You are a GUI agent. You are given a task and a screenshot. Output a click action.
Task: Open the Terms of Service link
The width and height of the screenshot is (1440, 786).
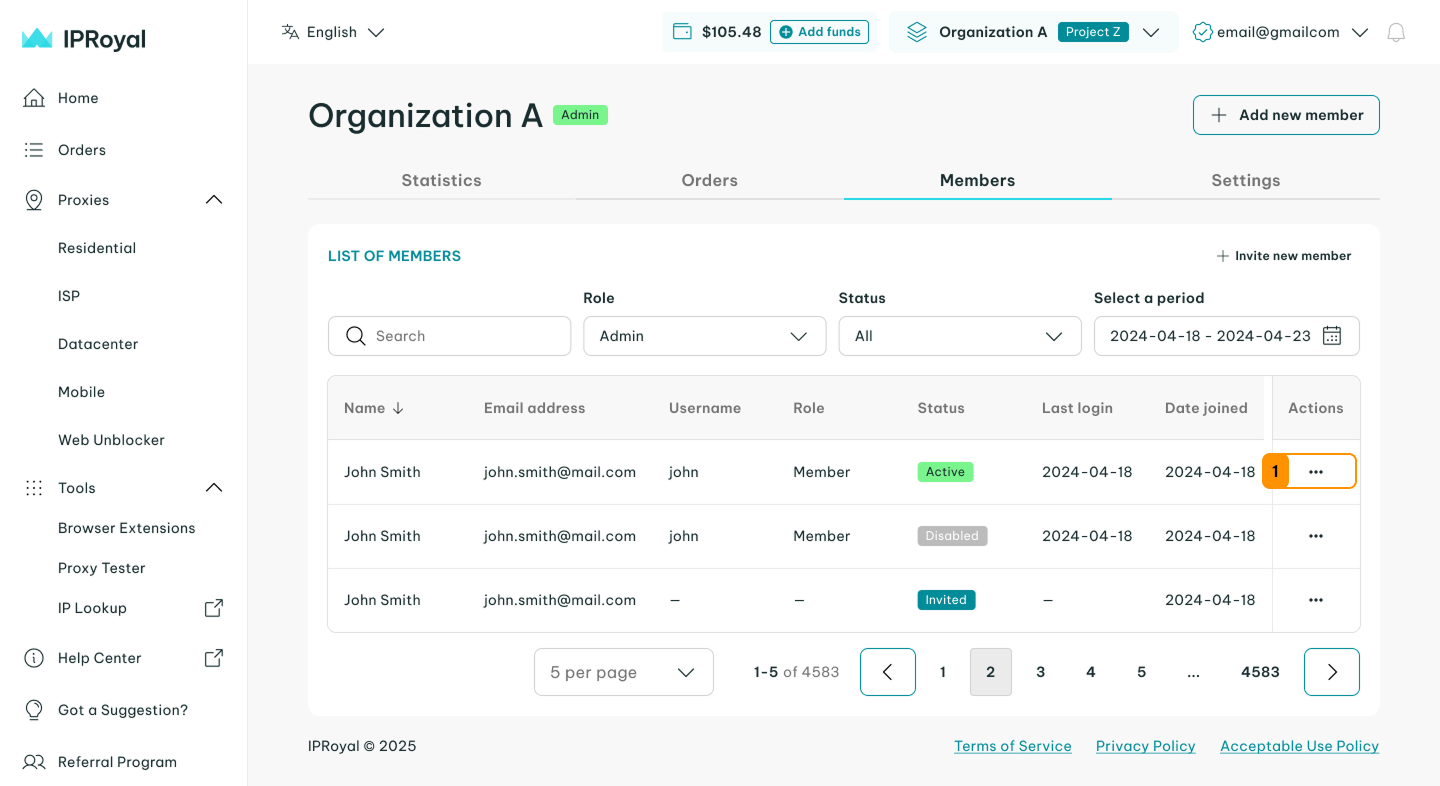(x=1012, y=746)
